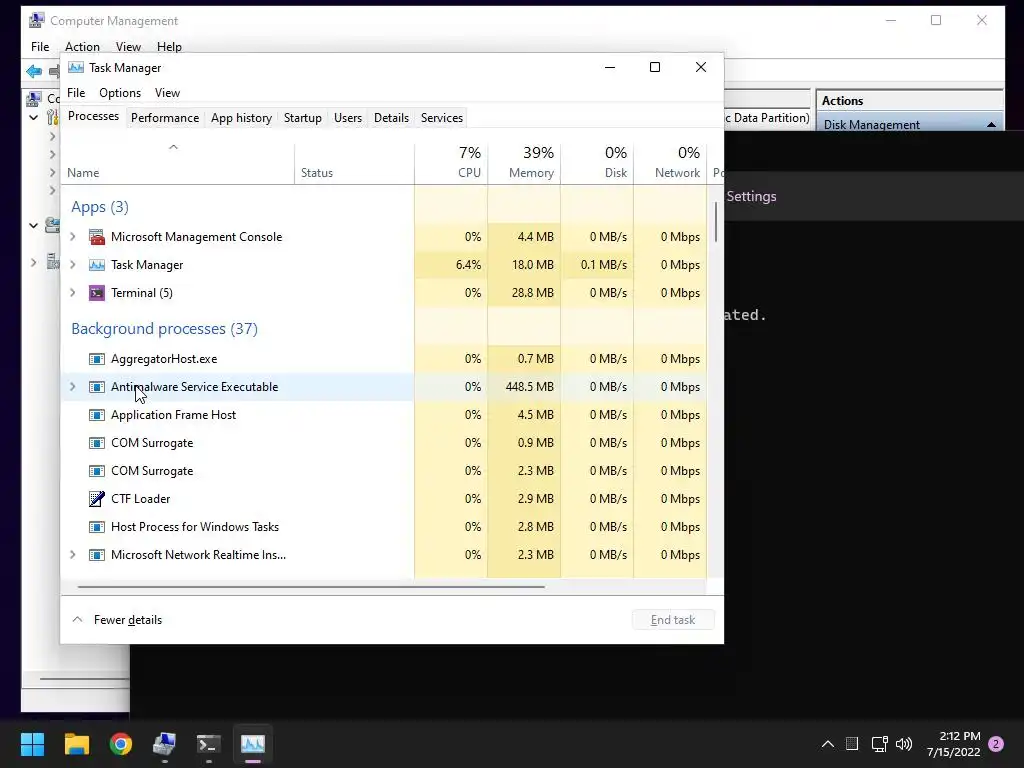Image resolution: width=1024 pixels, height=768 pixels.
Task: Click the Fewer details link
Action: coord(127,620)
